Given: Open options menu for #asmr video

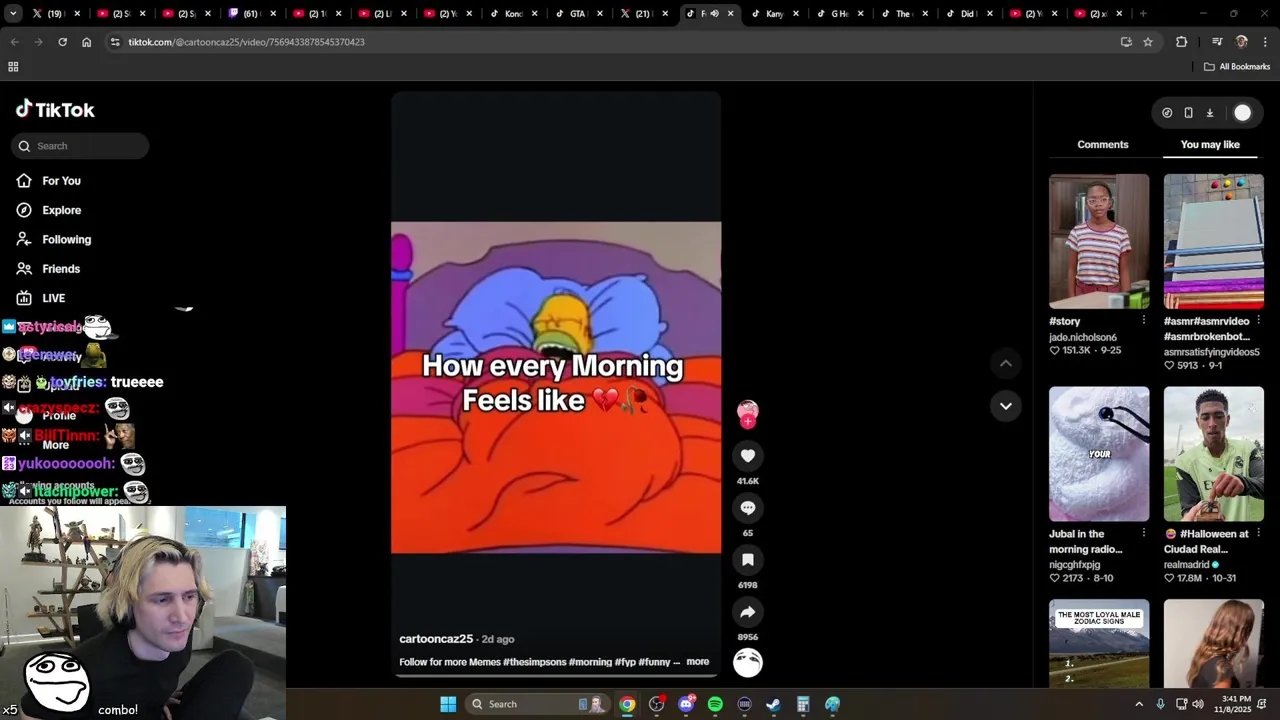Looking at the screenshot, I should (x=1258, y=321).
